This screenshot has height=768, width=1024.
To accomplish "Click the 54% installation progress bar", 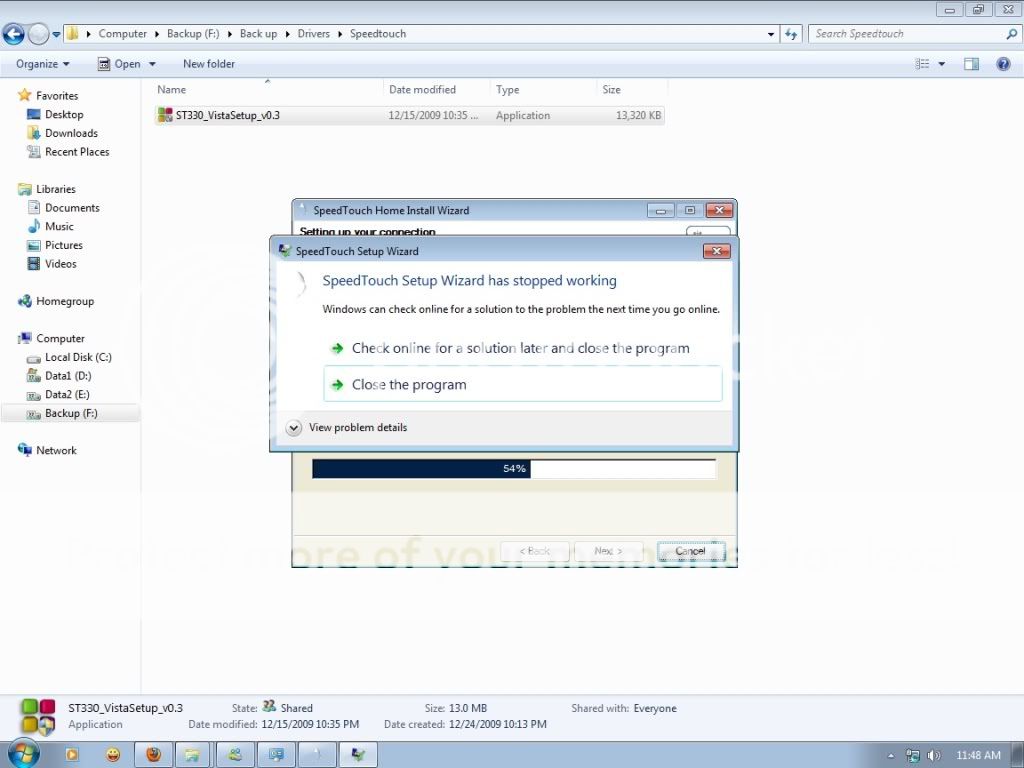I will [514, 469].
